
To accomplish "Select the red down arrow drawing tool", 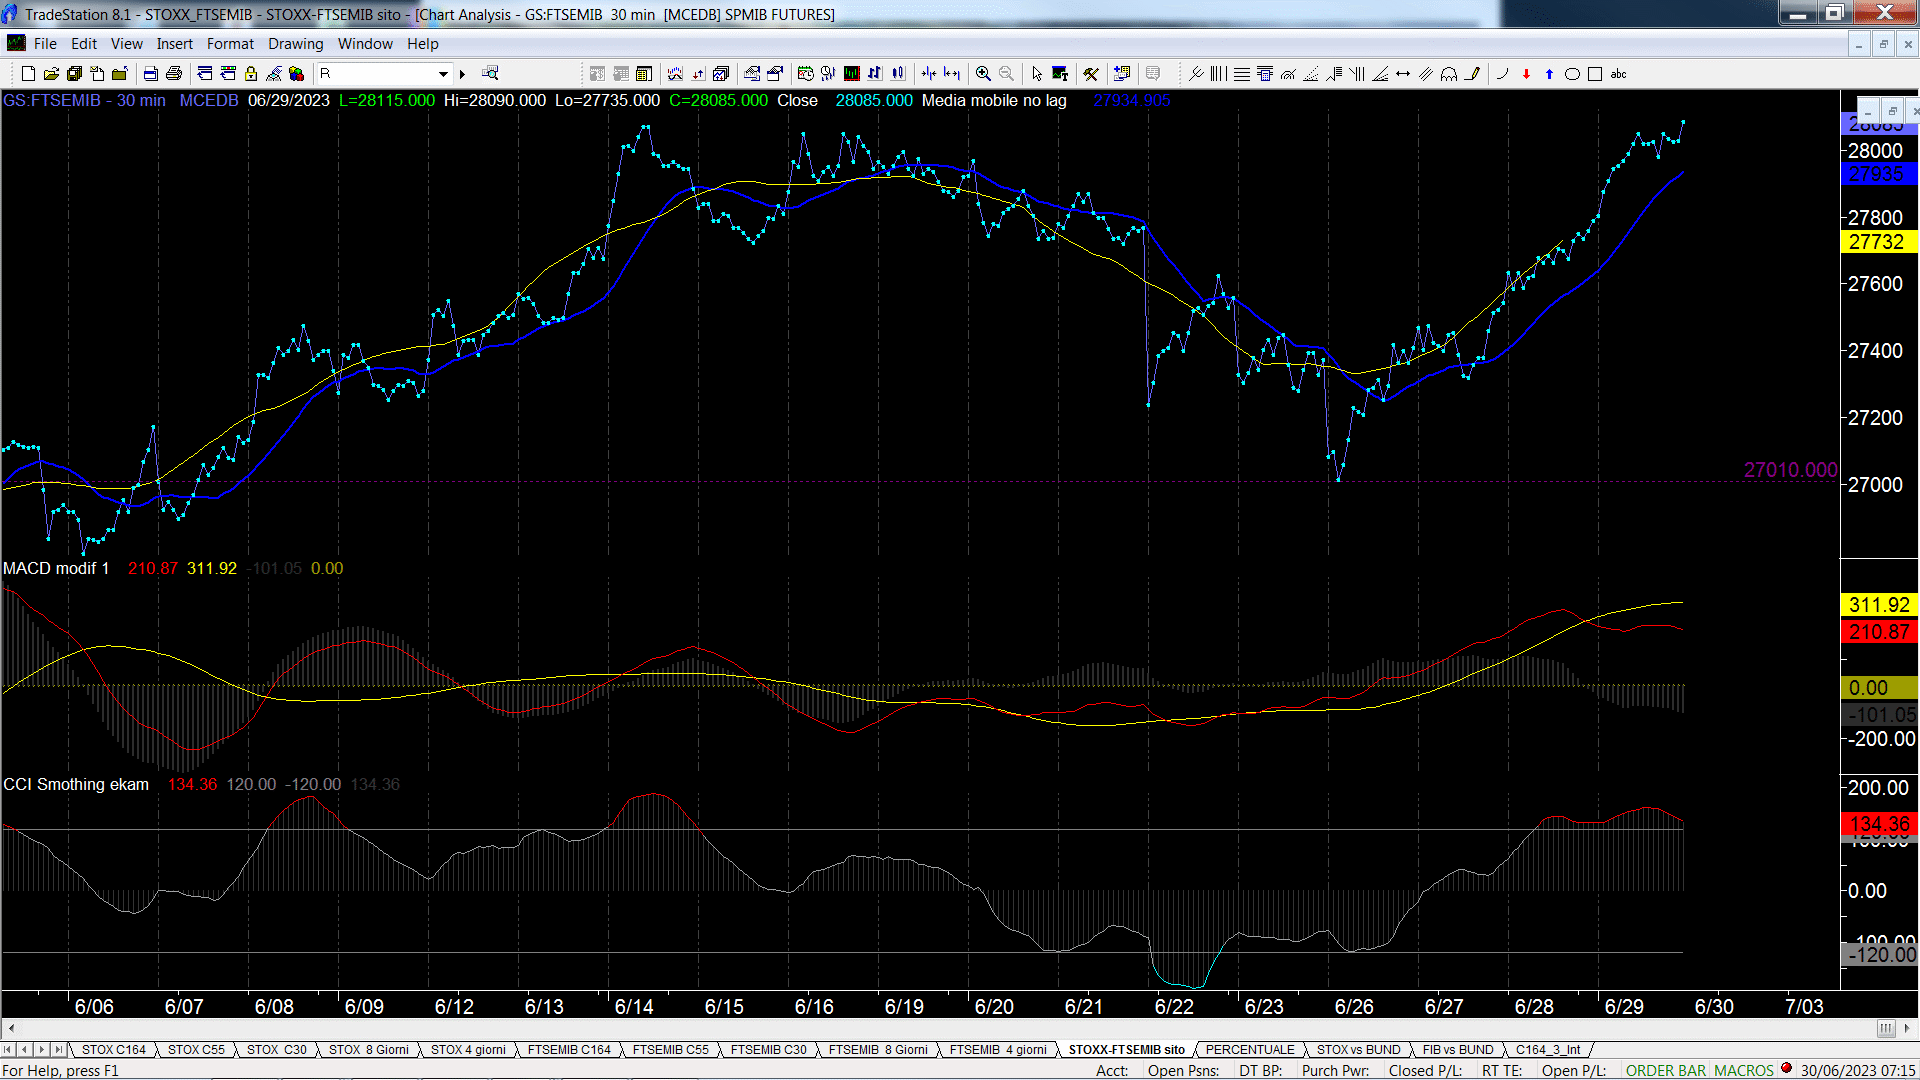I will pos(1526,74).
